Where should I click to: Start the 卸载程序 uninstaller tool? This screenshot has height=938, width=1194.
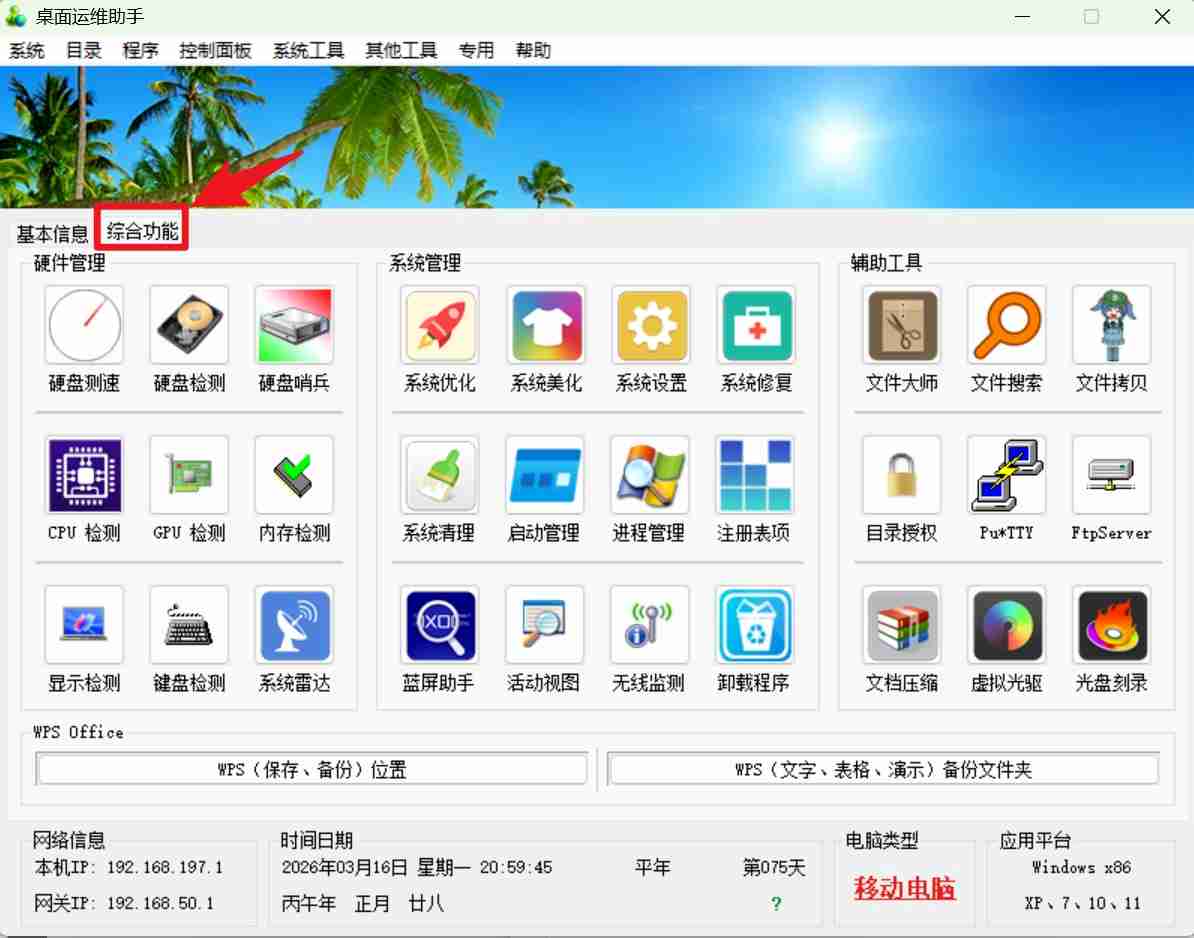(755, 626)
